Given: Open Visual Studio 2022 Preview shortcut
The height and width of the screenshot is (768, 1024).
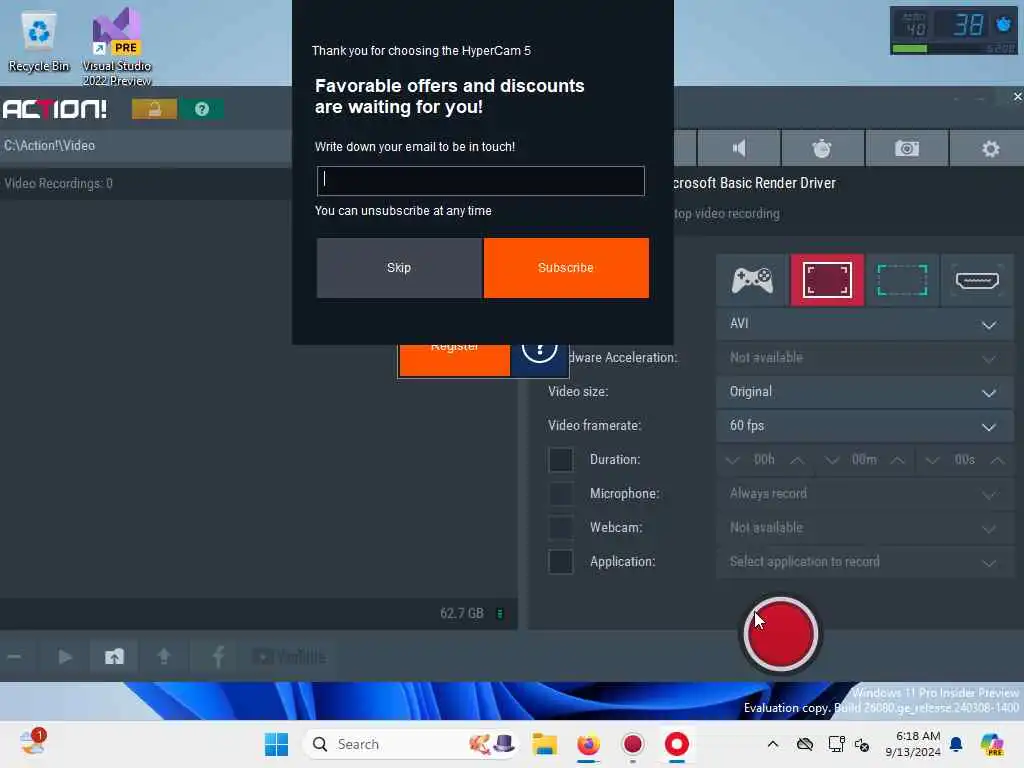Looking at the screenshot, I should click(x=117, y=47).
